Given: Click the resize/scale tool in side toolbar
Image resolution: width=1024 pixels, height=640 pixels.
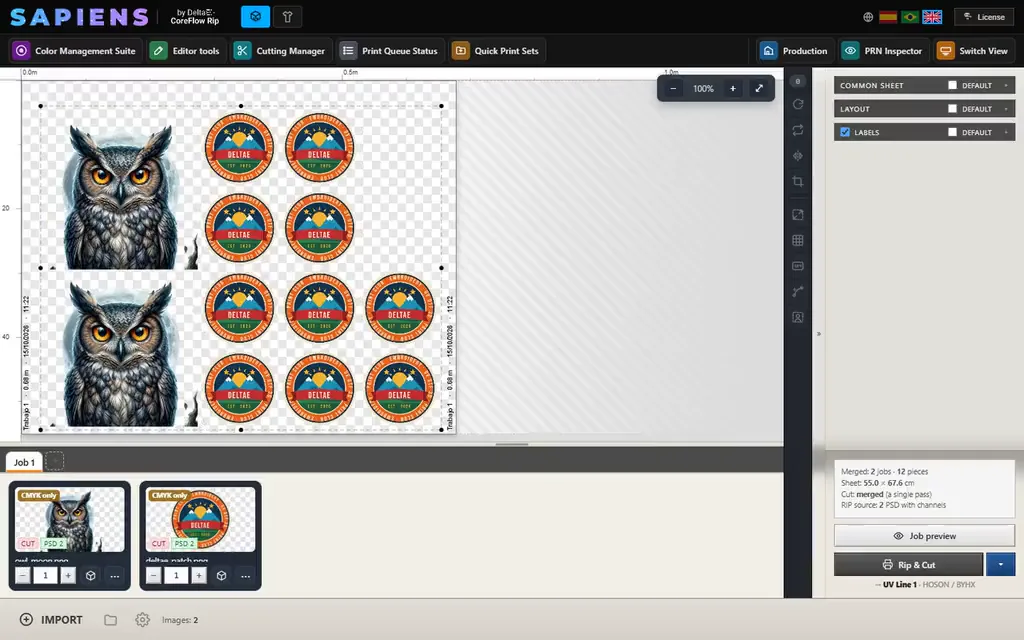Looking at the screenshot, I should 797,214.
